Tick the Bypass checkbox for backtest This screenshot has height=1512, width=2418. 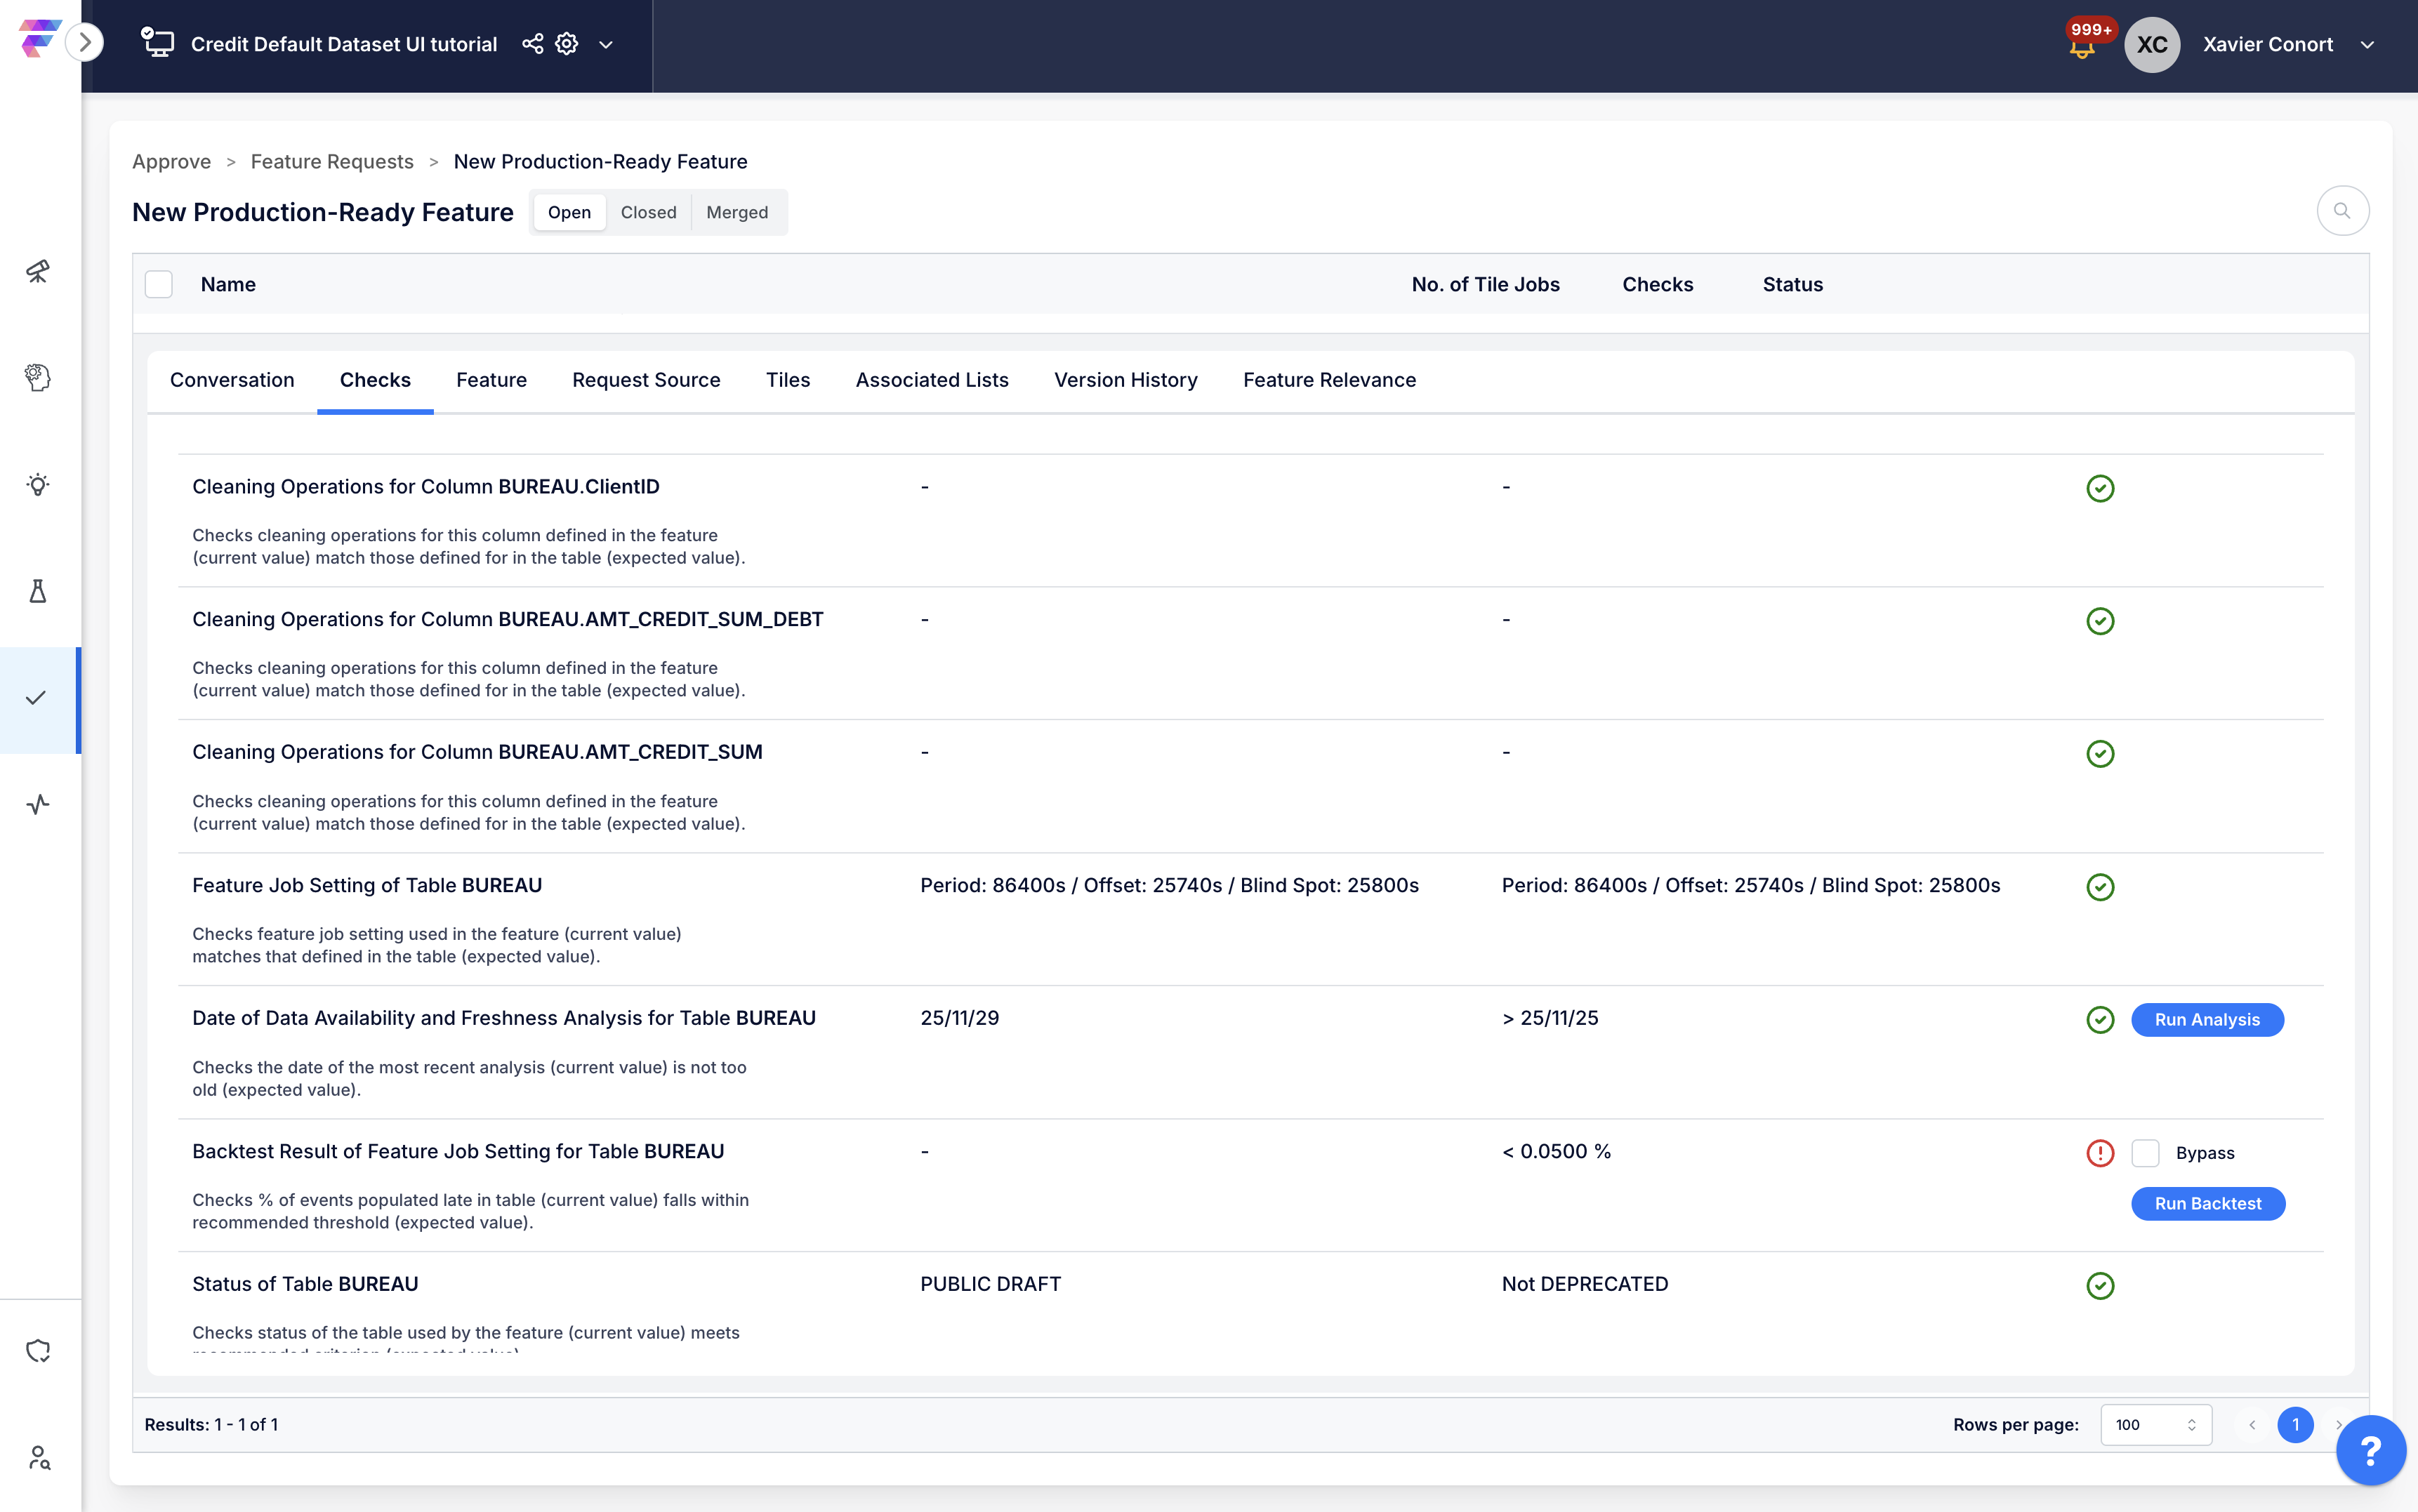pos(2145,1153)
